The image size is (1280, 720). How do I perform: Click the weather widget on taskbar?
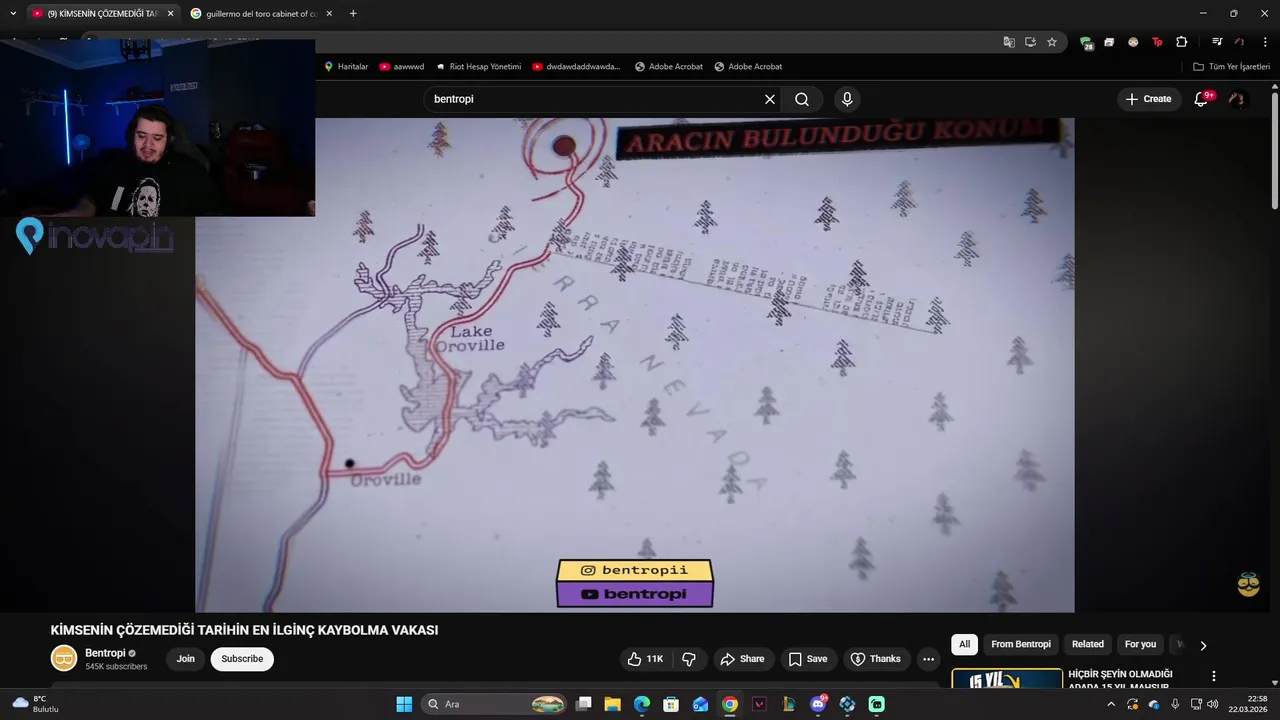click(x=35, y=704)
